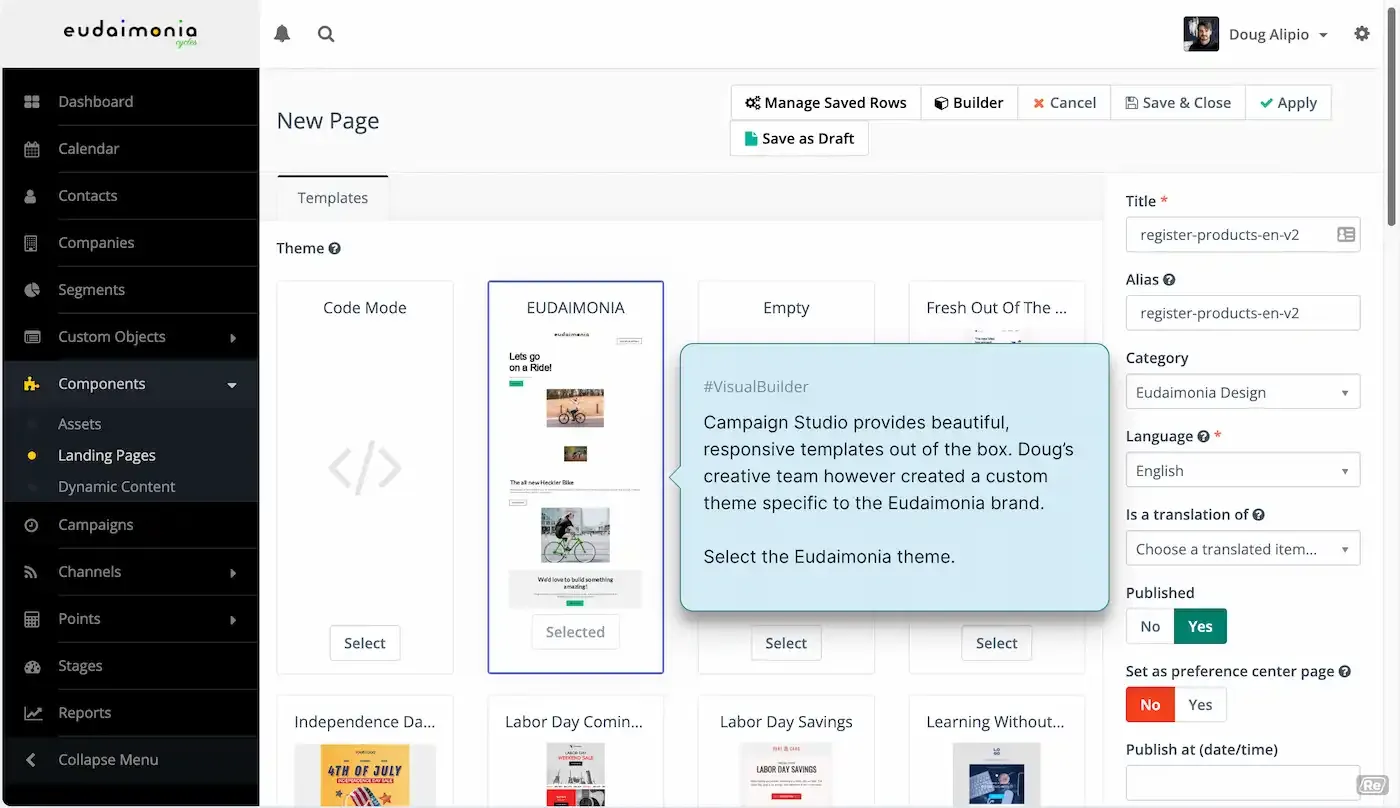Click the Title field card icon
Viewport: 1400px width, 808px height.
click(x=1346, y=235)
